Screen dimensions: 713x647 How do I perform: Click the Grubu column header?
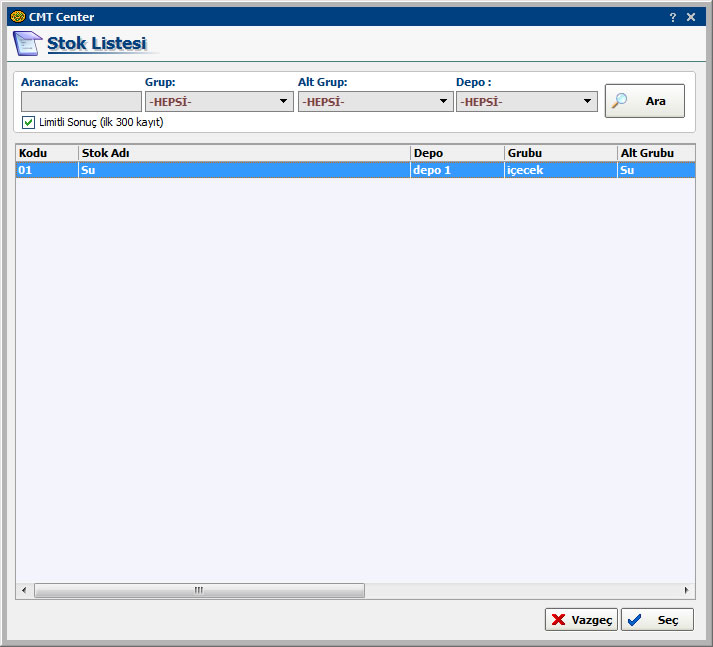[560, 153]
